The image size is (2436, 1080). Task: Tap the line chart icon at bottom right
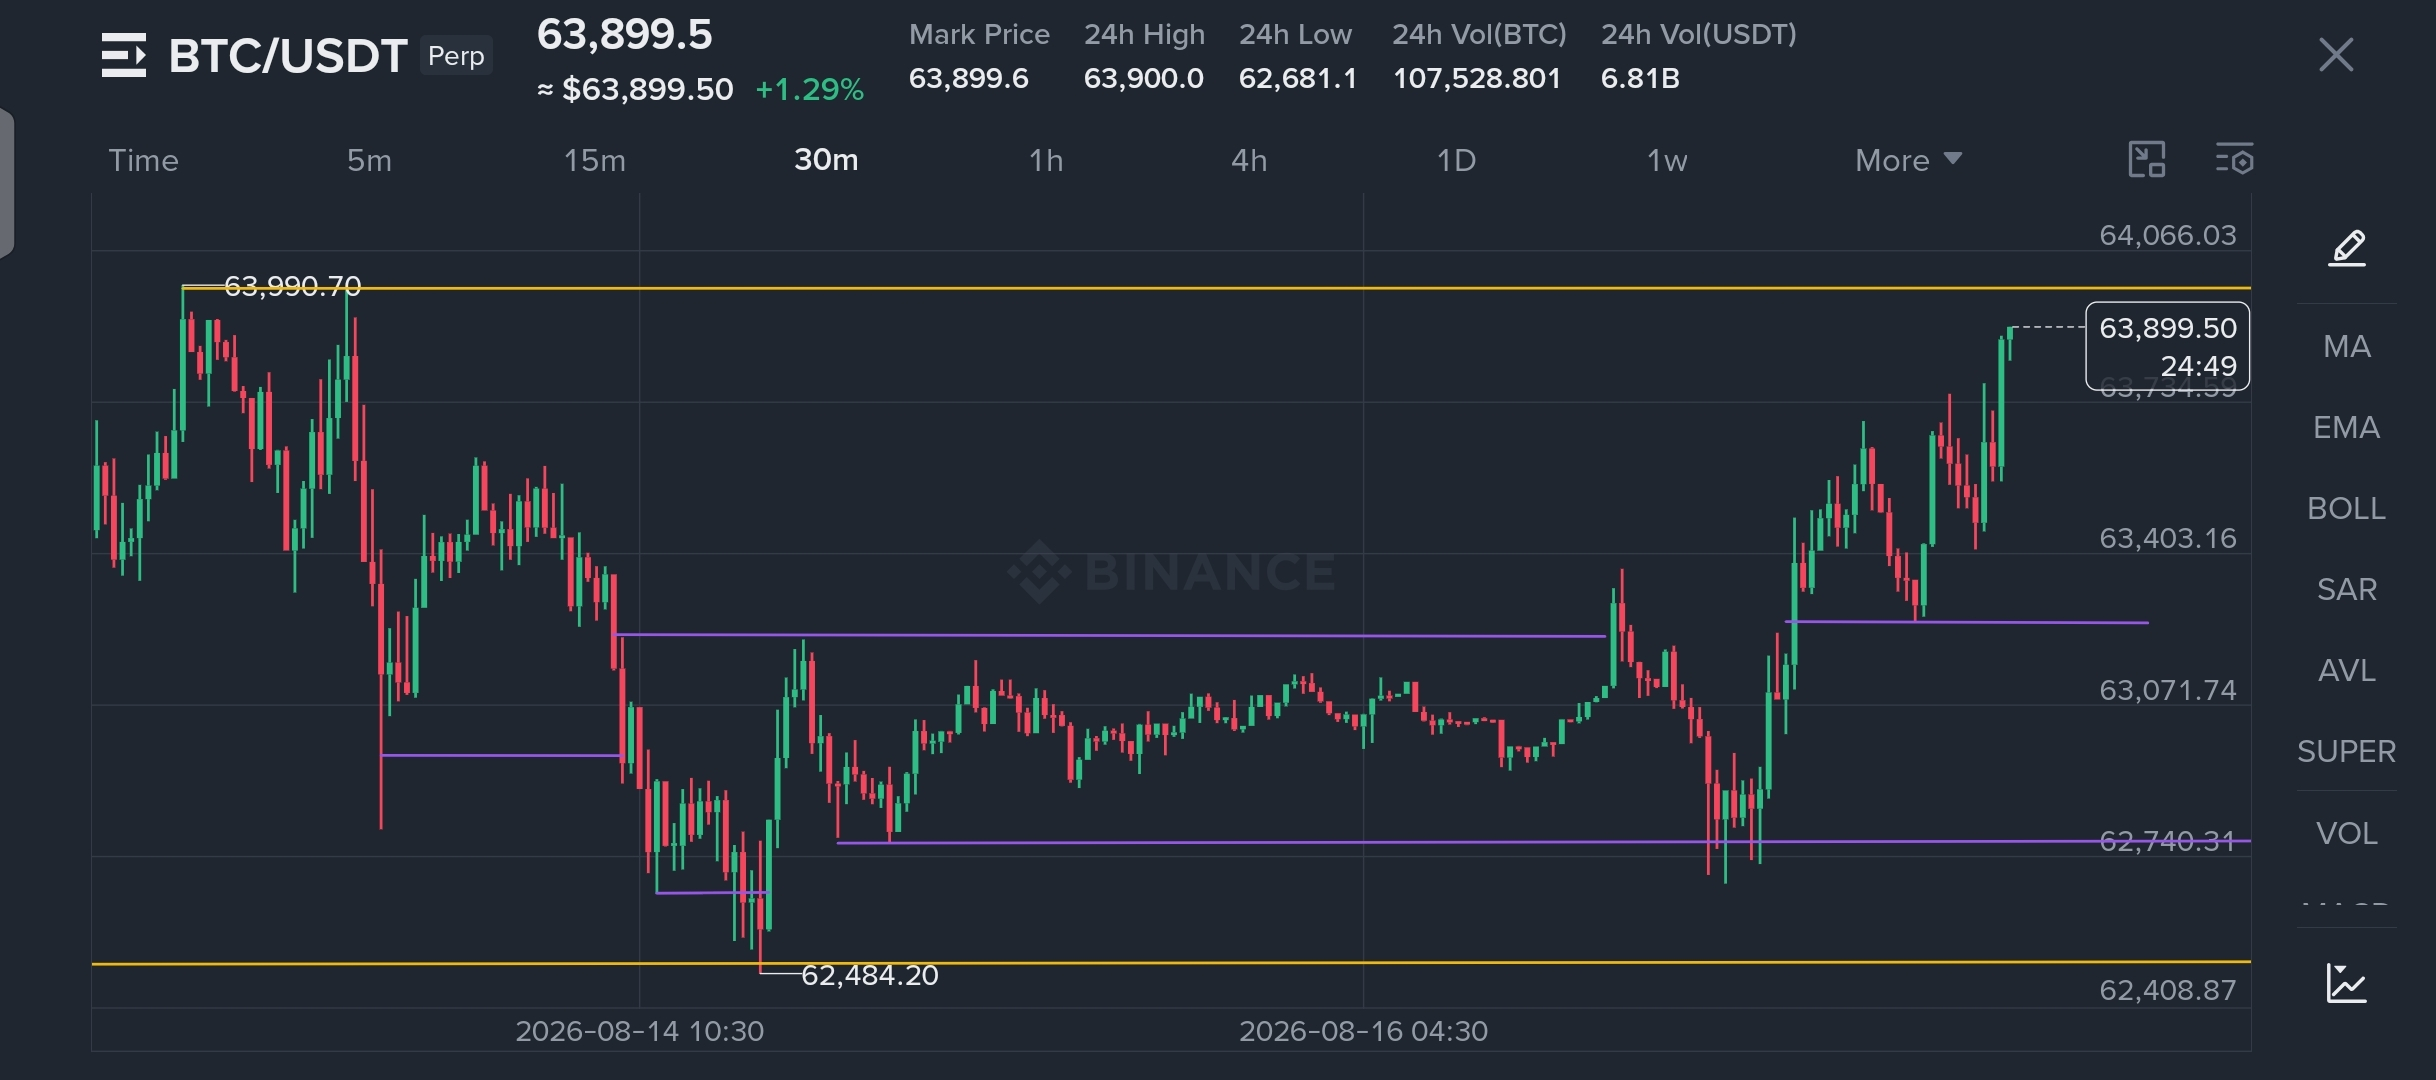2346,984
